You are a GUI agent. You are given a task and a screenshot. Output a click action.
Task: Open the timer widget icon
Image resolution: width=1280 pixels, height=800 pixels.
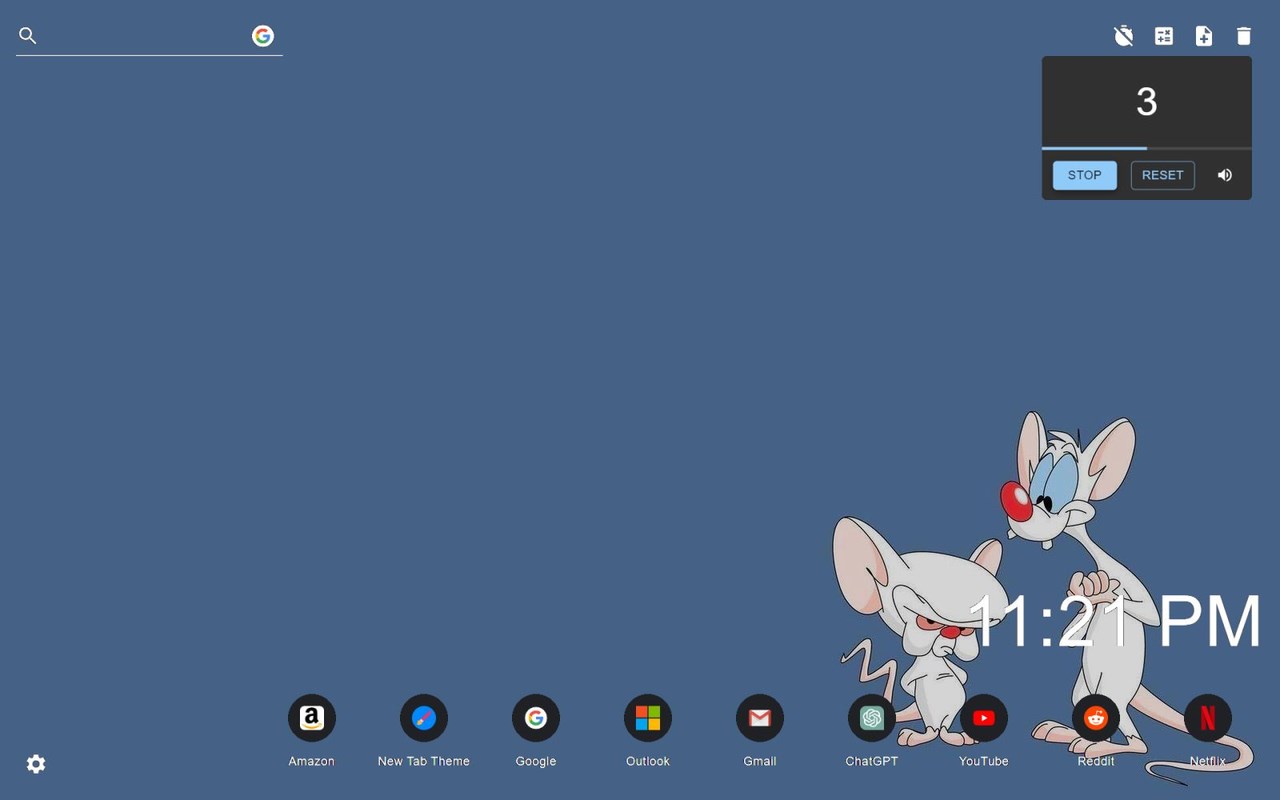[1124, 36]
